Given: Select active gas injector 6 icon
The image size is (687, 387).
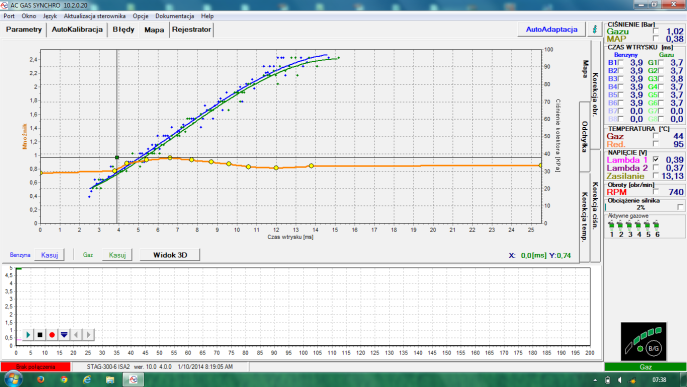Looking at the screenshot, I should click(x=656, y=226).
